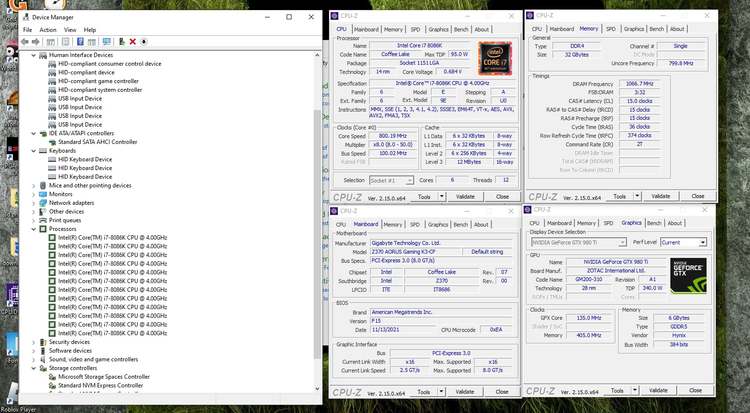Select Standard NVM Express Controller
This screenshot has width=750, height=413.
100,386
